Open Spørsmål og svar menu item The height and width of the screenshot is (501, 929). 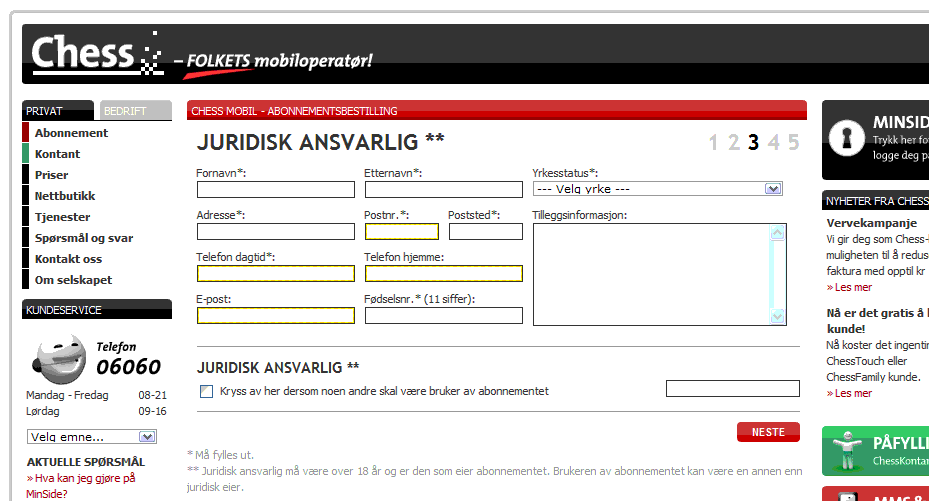[x=84, y=238]
